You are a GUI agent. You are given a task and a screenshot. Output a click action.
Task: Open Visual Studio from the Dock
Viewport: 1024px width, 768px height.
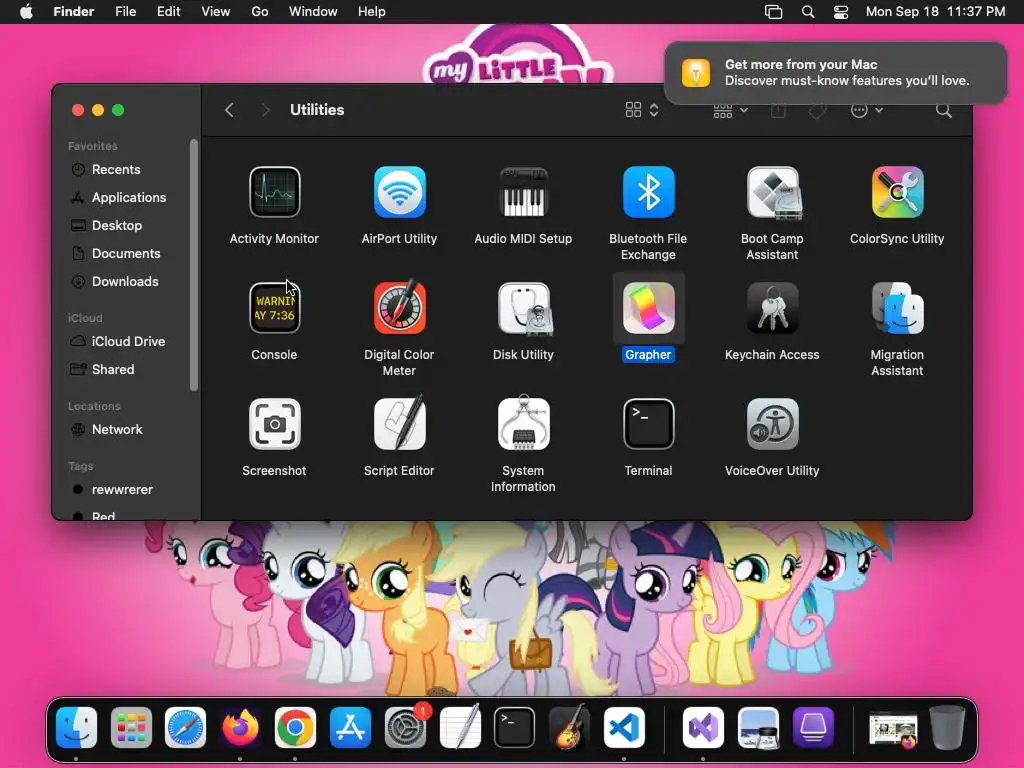click(x=703, y=727)
